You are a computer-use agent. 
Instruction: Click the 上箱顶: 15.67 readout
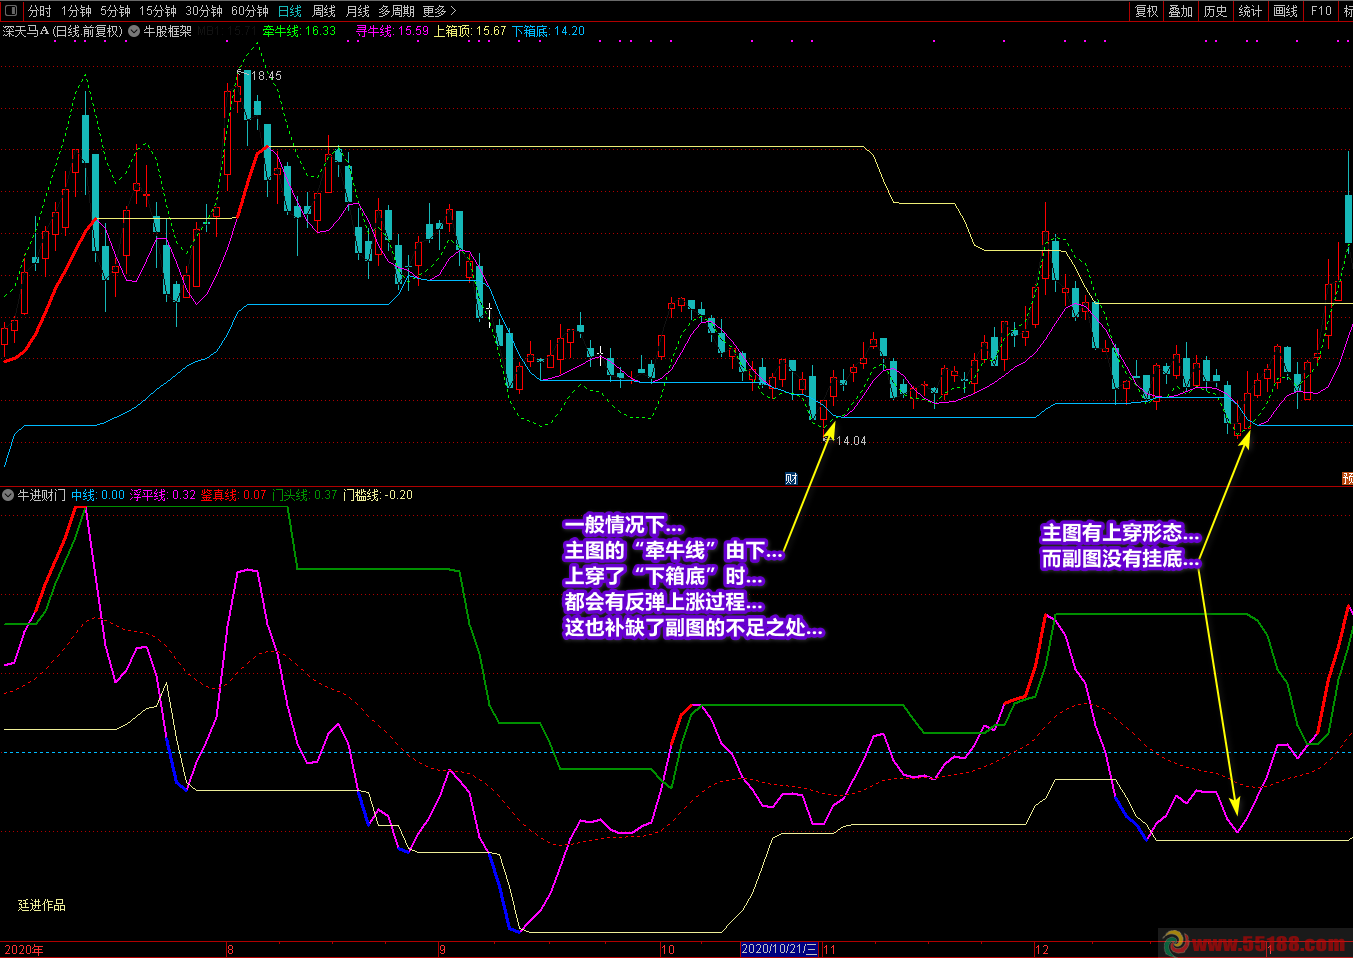(x=470, y=31)
